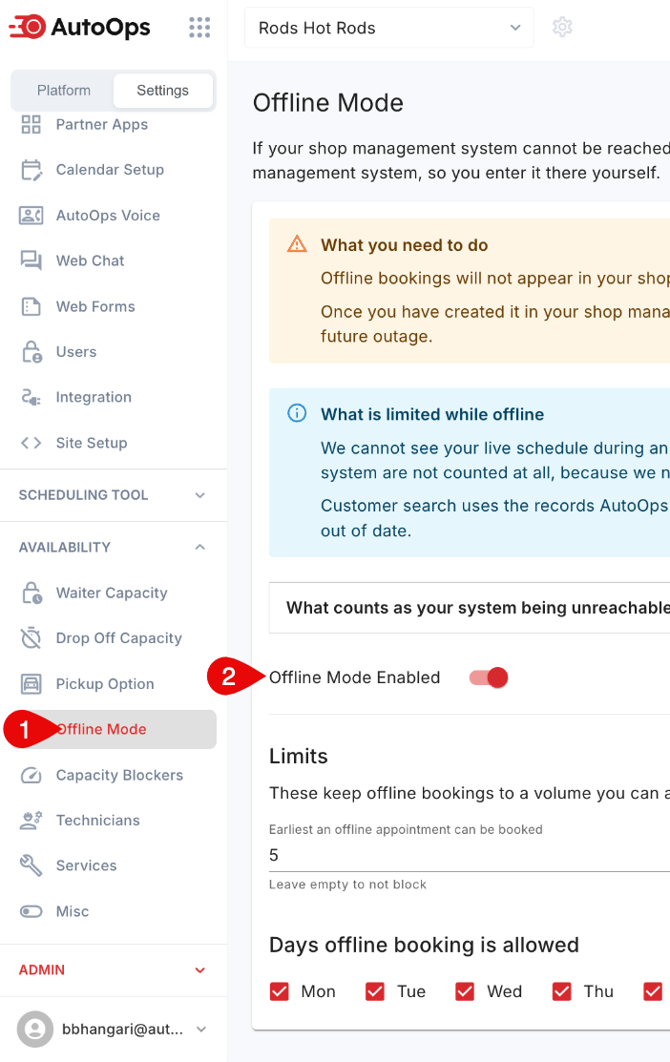The width and height of the screenshot is (670, 1062).
Task: Click the Web Chat bubble icon
Action: (x=31, y=261)
